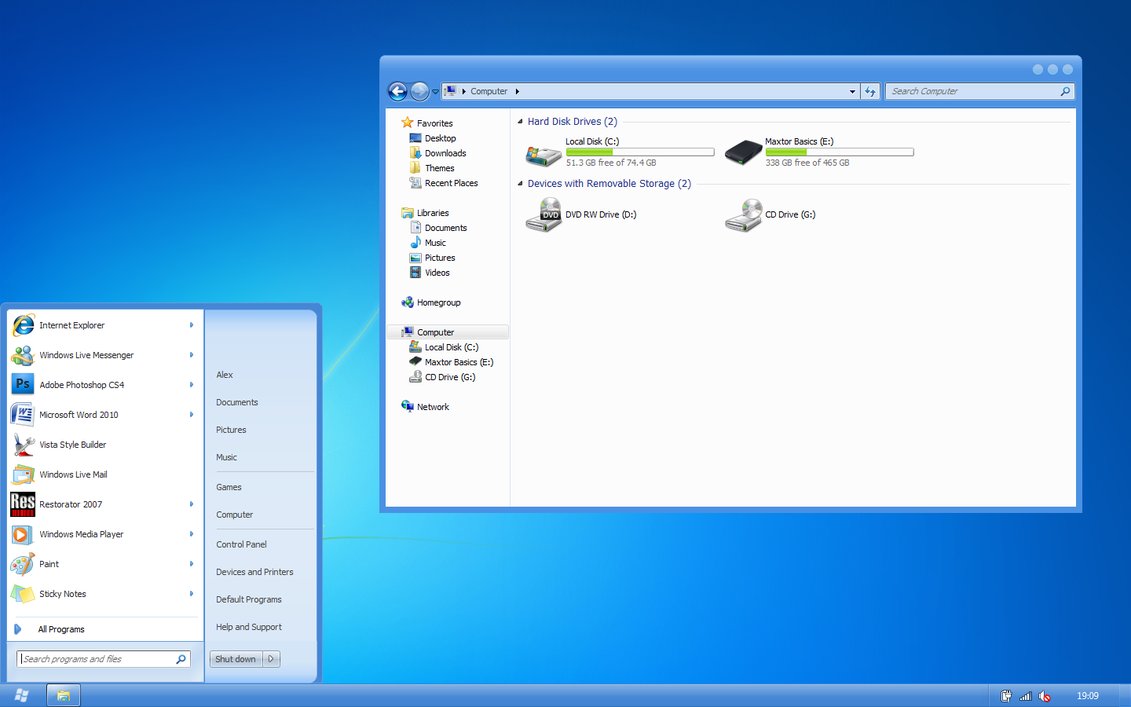Viewport: 1131px width, 707px height.
Task: Click the Shut down button
Action: (x=236, y=659)
